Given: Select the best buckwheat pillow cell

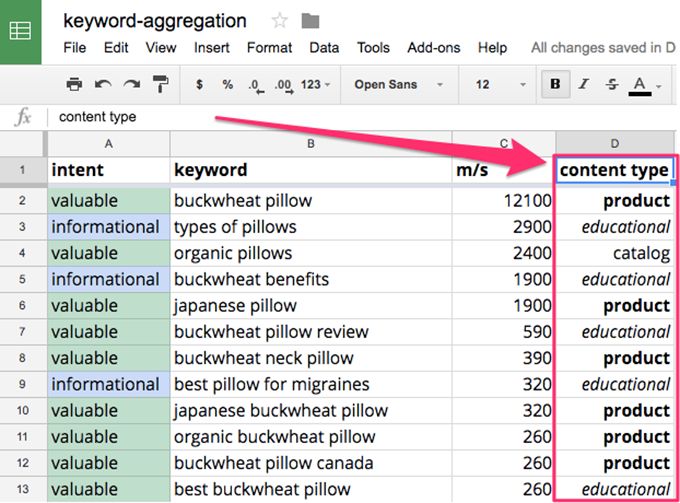Looking at the screenshot, I should tap(311, 489).
